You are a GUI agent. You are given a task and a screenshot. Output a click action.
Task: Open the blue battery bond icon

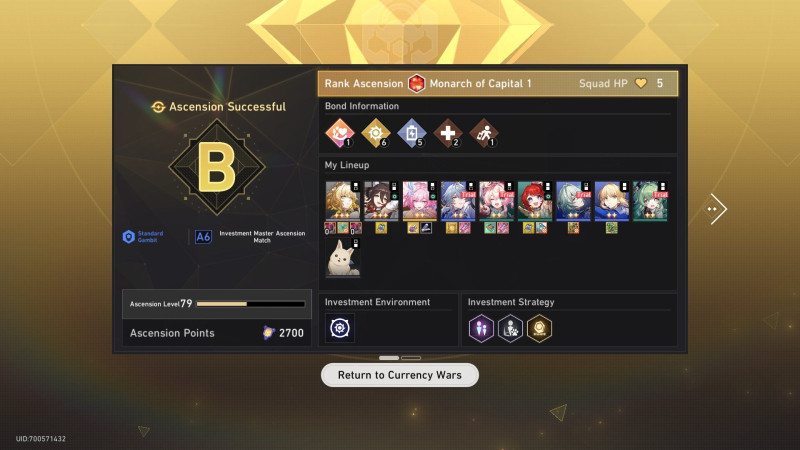point(412,133)
